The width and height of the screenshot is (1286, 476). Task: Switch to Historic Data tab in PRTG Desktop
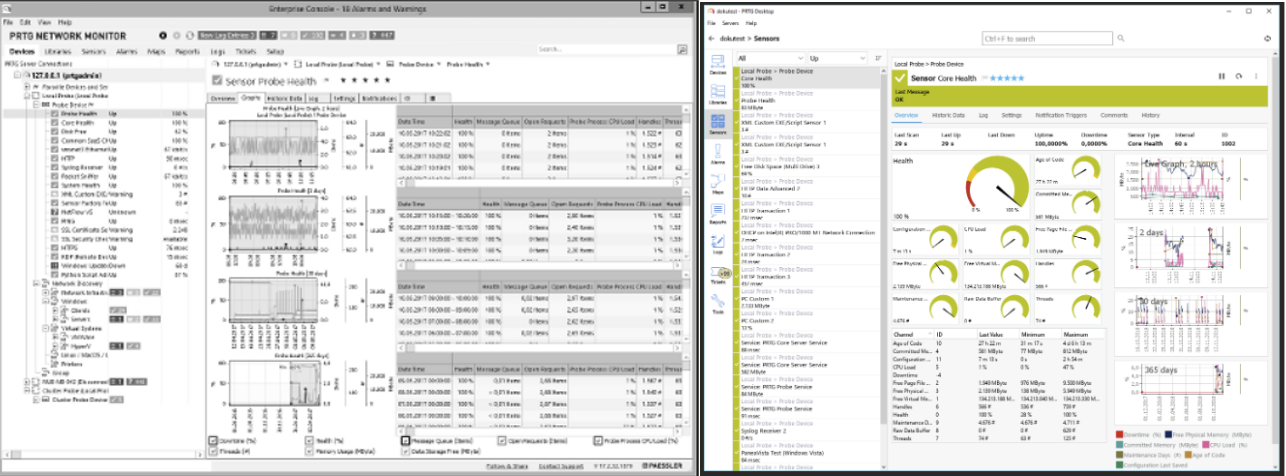point(948,115)
